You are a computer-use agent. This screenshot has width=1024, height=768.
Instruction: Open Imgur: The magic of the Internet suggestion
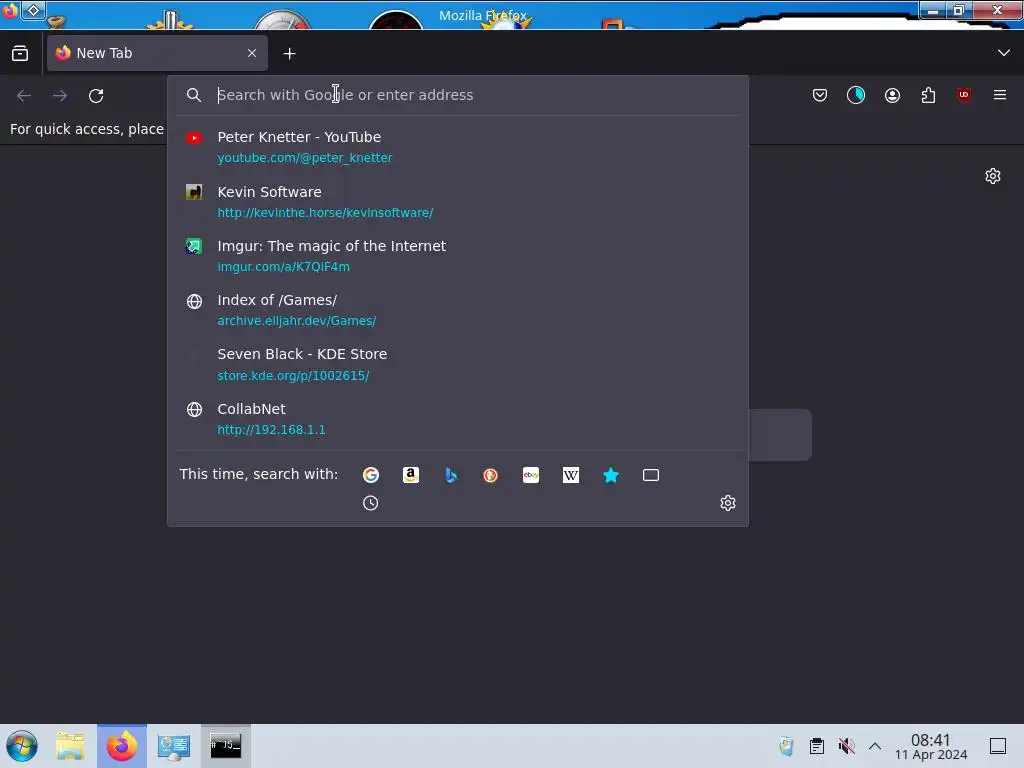tap(458, 256)
